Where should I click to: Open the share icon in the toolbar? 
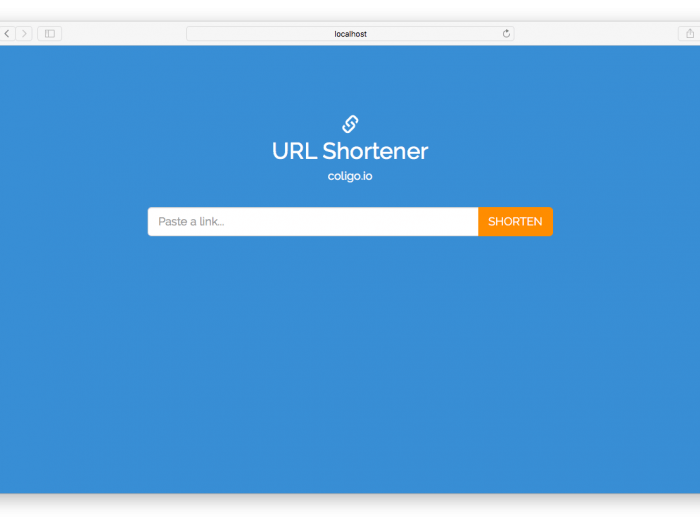click(x=690, y=33)
